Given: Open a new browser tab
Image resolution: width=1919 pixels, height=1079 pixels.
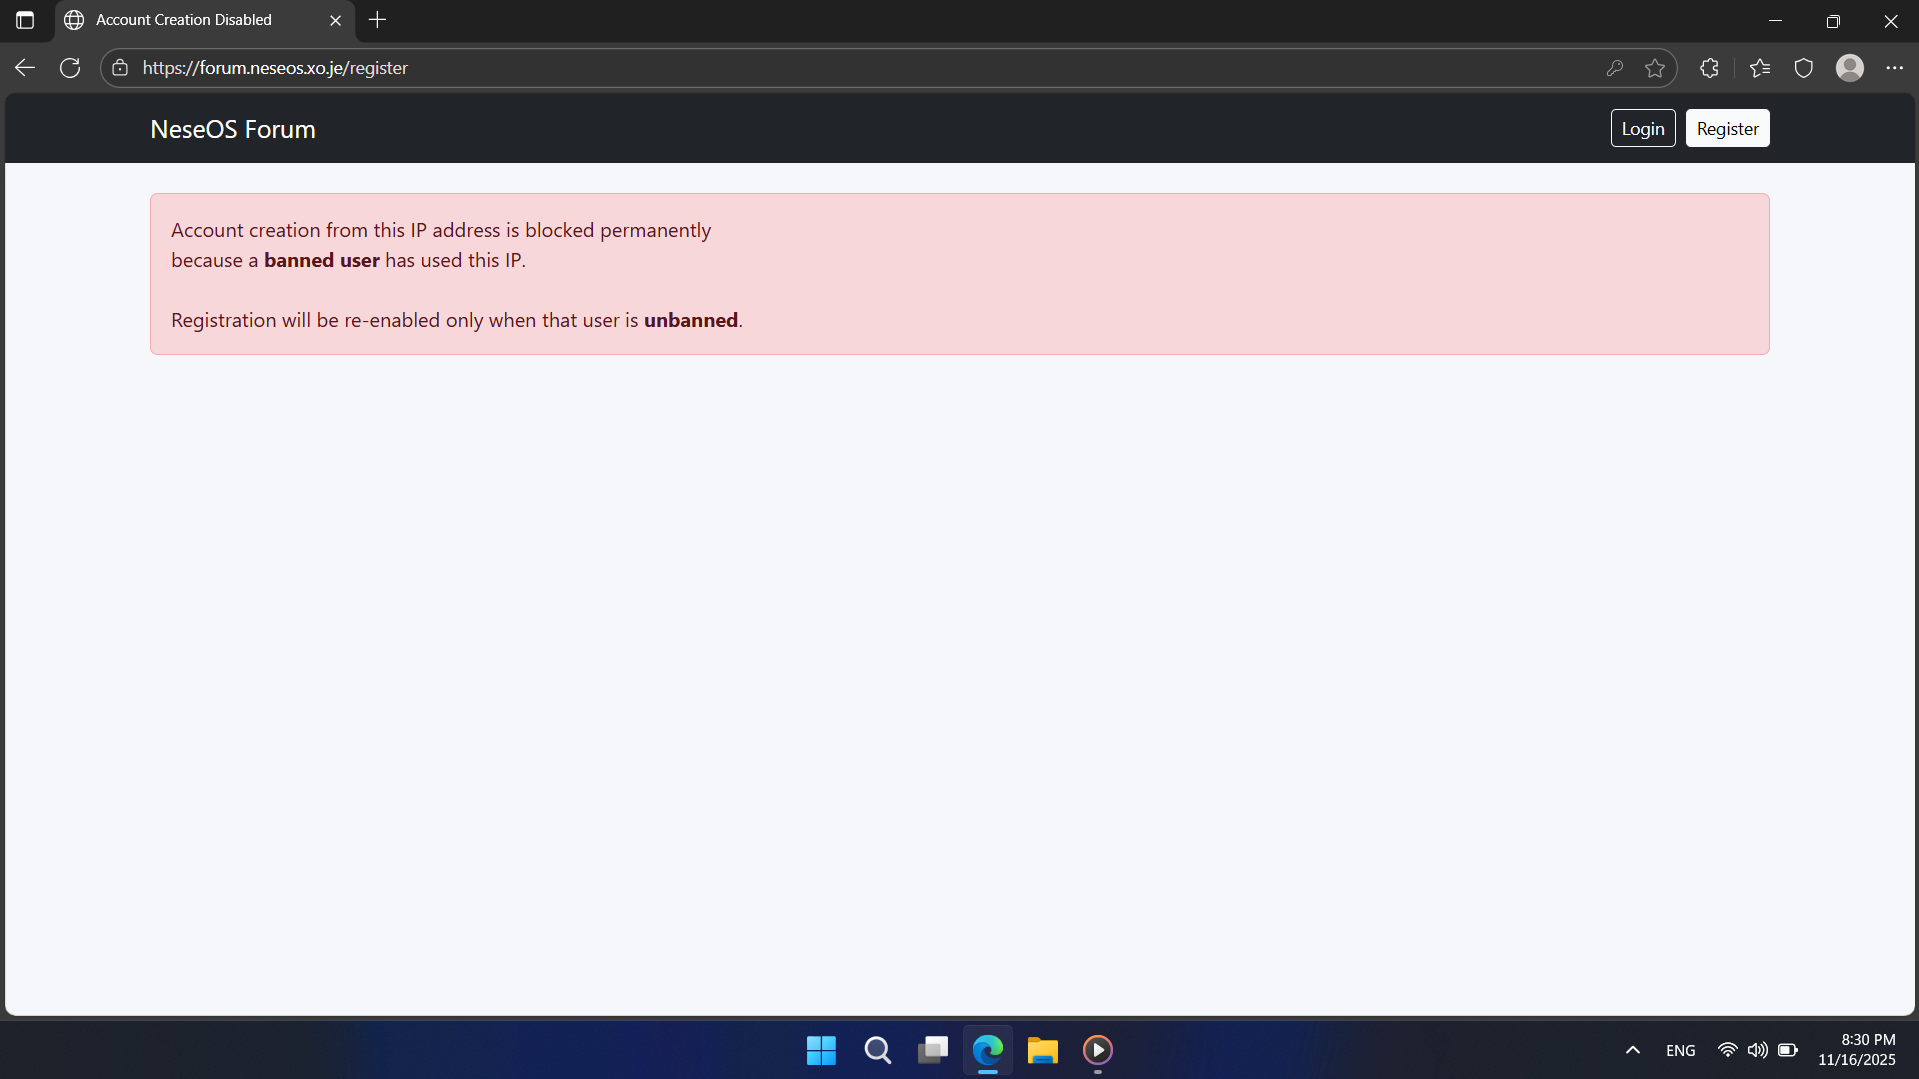Looking at the screenshot, I should pos(377,20).
